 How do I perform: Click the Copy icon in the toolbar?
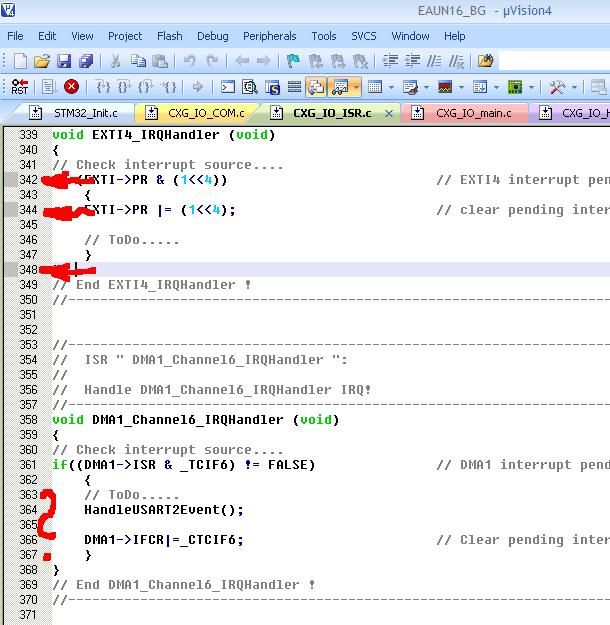click(x=138, y=61)
